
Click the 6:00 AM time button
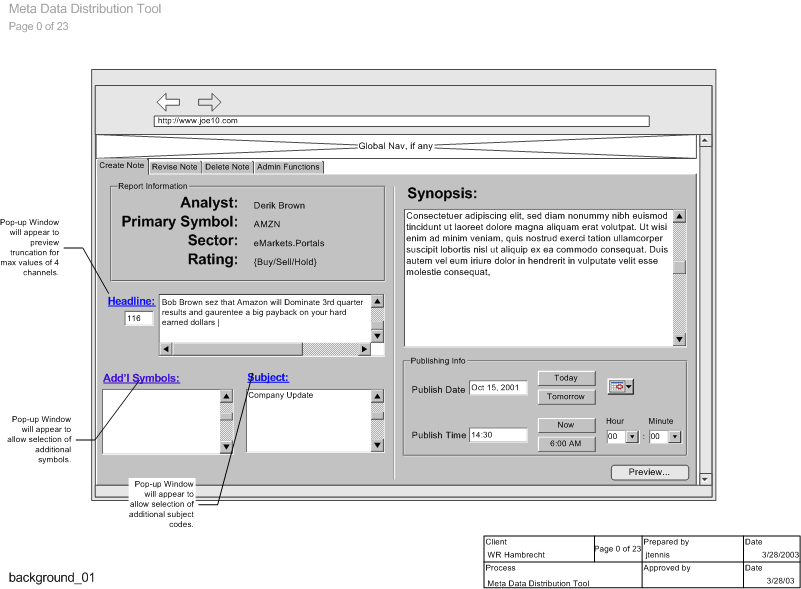(566, 444)
